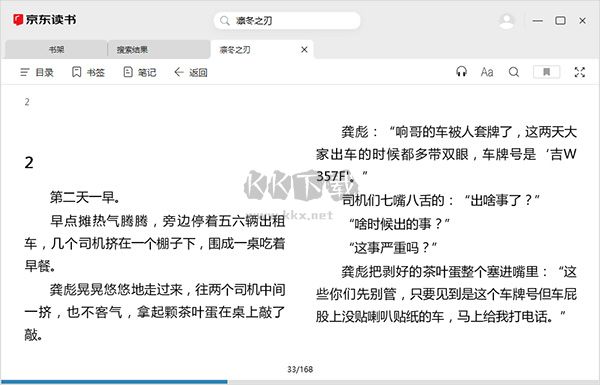Maximize the 京东读书 window
Image resolution: width=600 pixels, height=385 pixels.
point(560,21)
